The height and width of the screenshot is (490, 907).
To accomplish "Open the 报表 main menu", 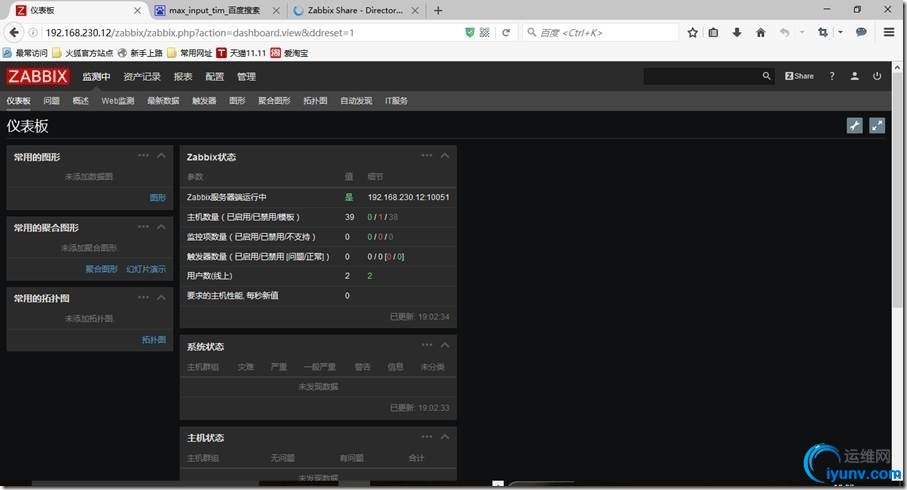I will click(183, 76).
